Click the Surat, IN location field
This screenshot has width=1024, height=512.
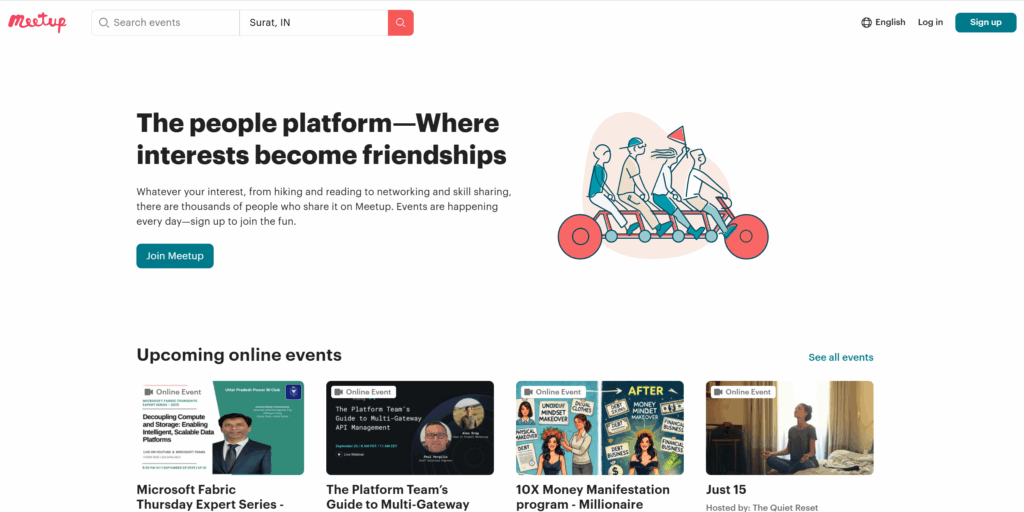[x=312, y=23]
